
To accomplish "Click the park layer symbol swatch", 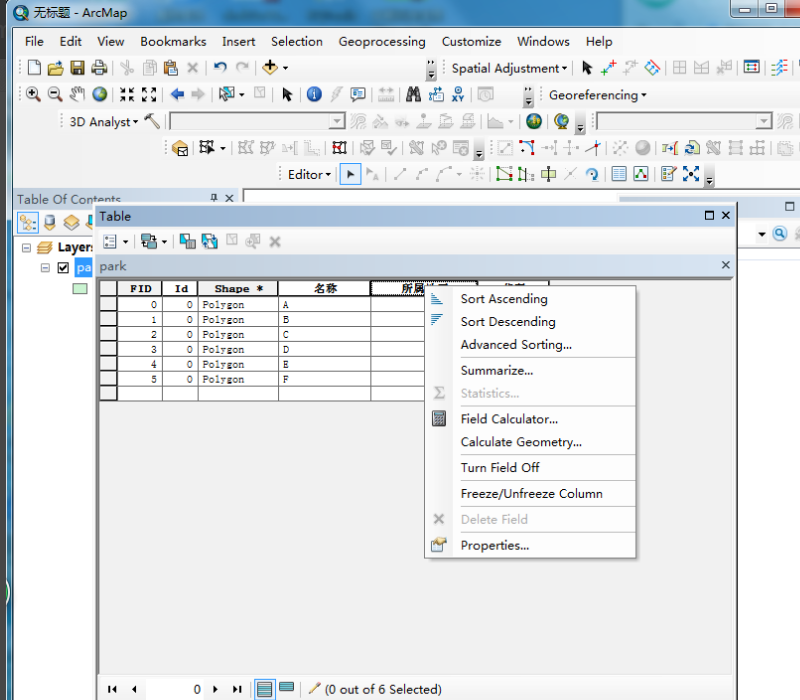I will click(80, 289).
